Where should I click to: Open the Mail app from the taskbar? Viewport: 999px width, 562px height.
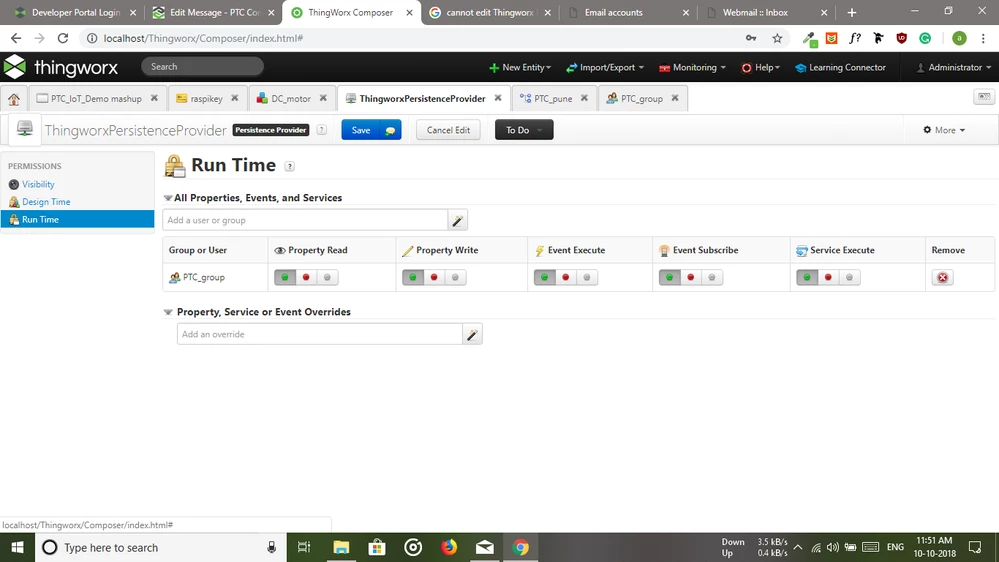[x=485, y=547]
